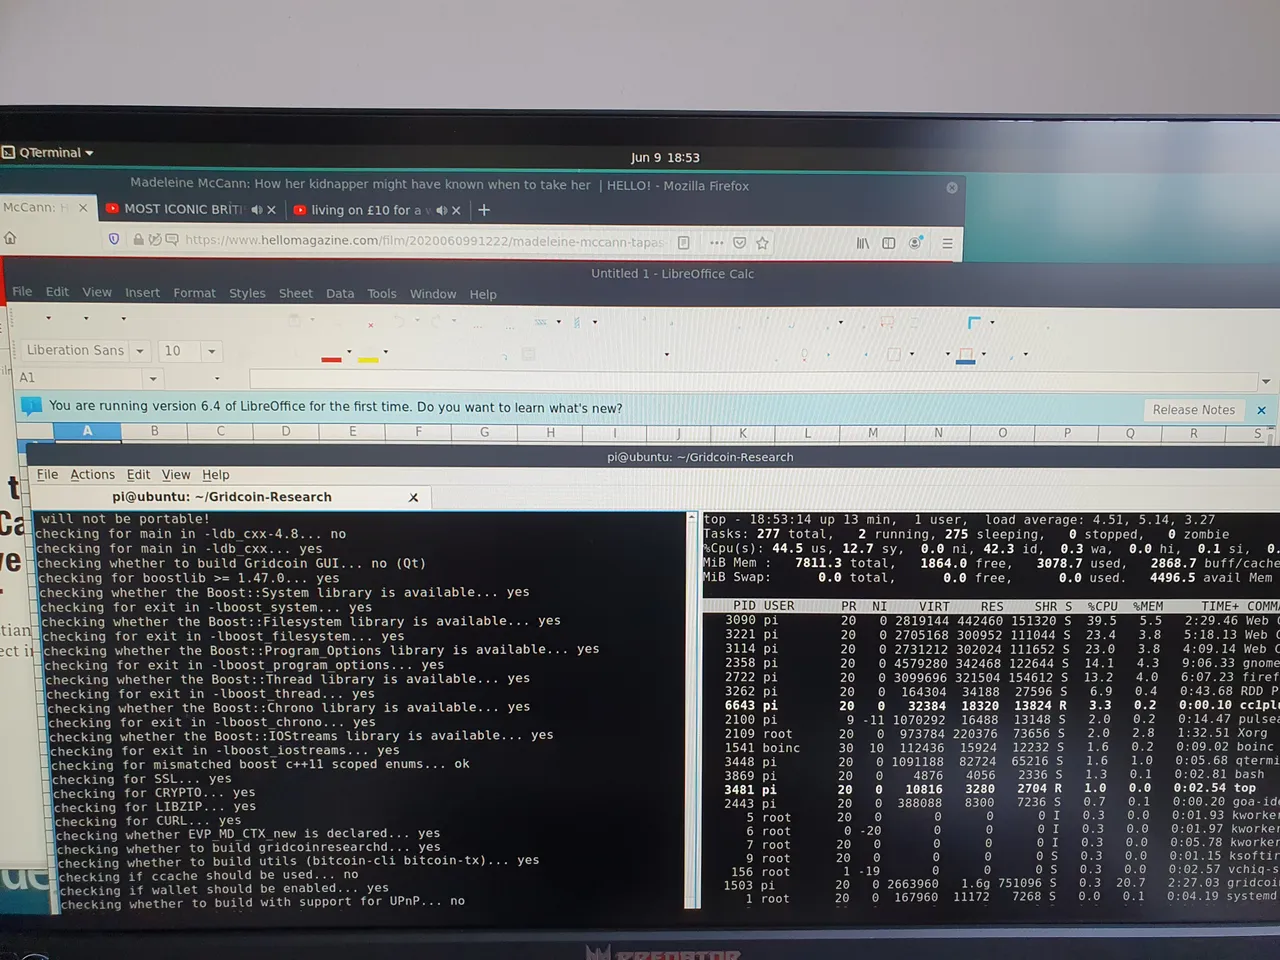
Task: Close the MOST ICONIC BRIT tab
Action: point(271,210)
